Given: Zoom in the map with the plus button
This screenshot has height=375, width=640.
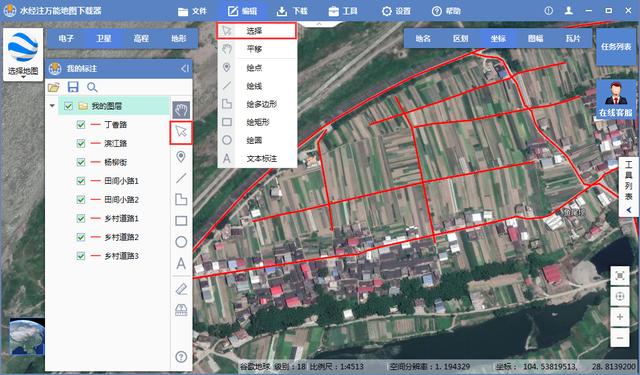Looking at the screenshot, I should (x=620, y=317).
